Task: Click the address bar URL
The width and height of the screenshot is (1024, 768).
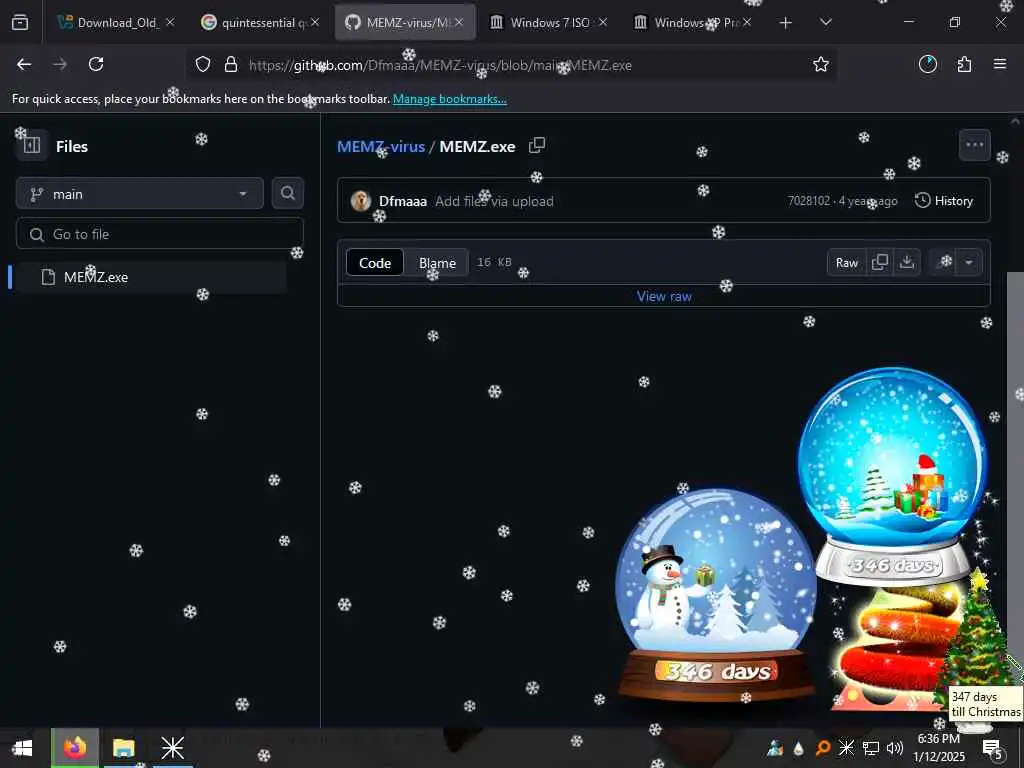Action: coord(440,65)
